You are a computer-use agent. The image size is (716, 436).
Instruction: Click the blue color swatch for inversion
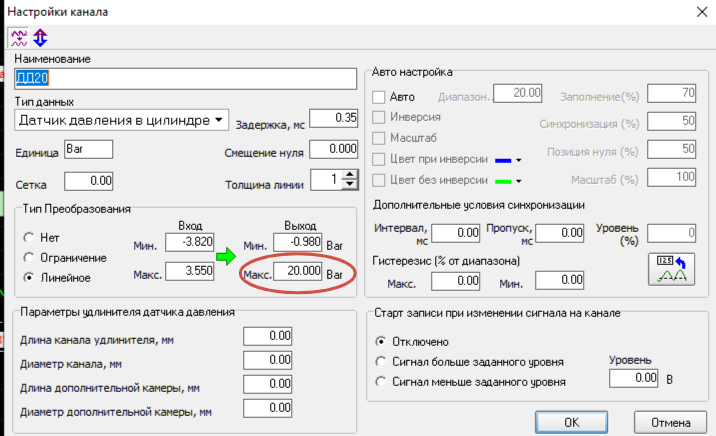(x=503, y=160)
